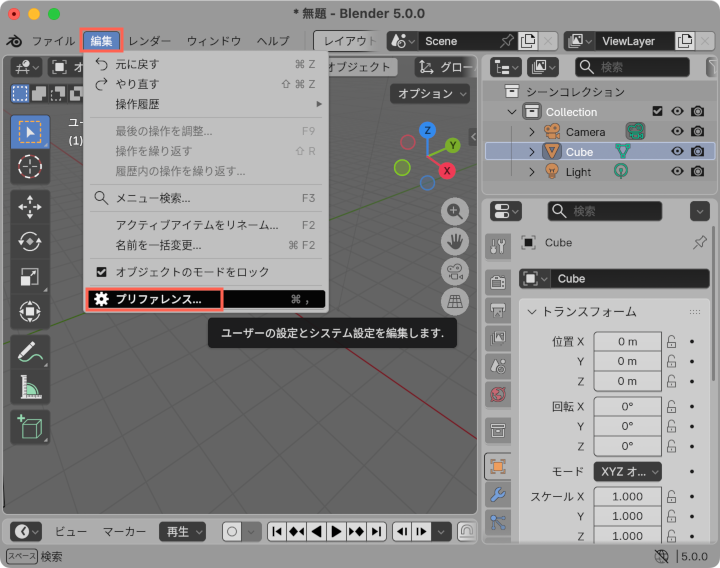Click the viewport zoom magnifier icon
The image size is (720, 568).
point(456,211)
